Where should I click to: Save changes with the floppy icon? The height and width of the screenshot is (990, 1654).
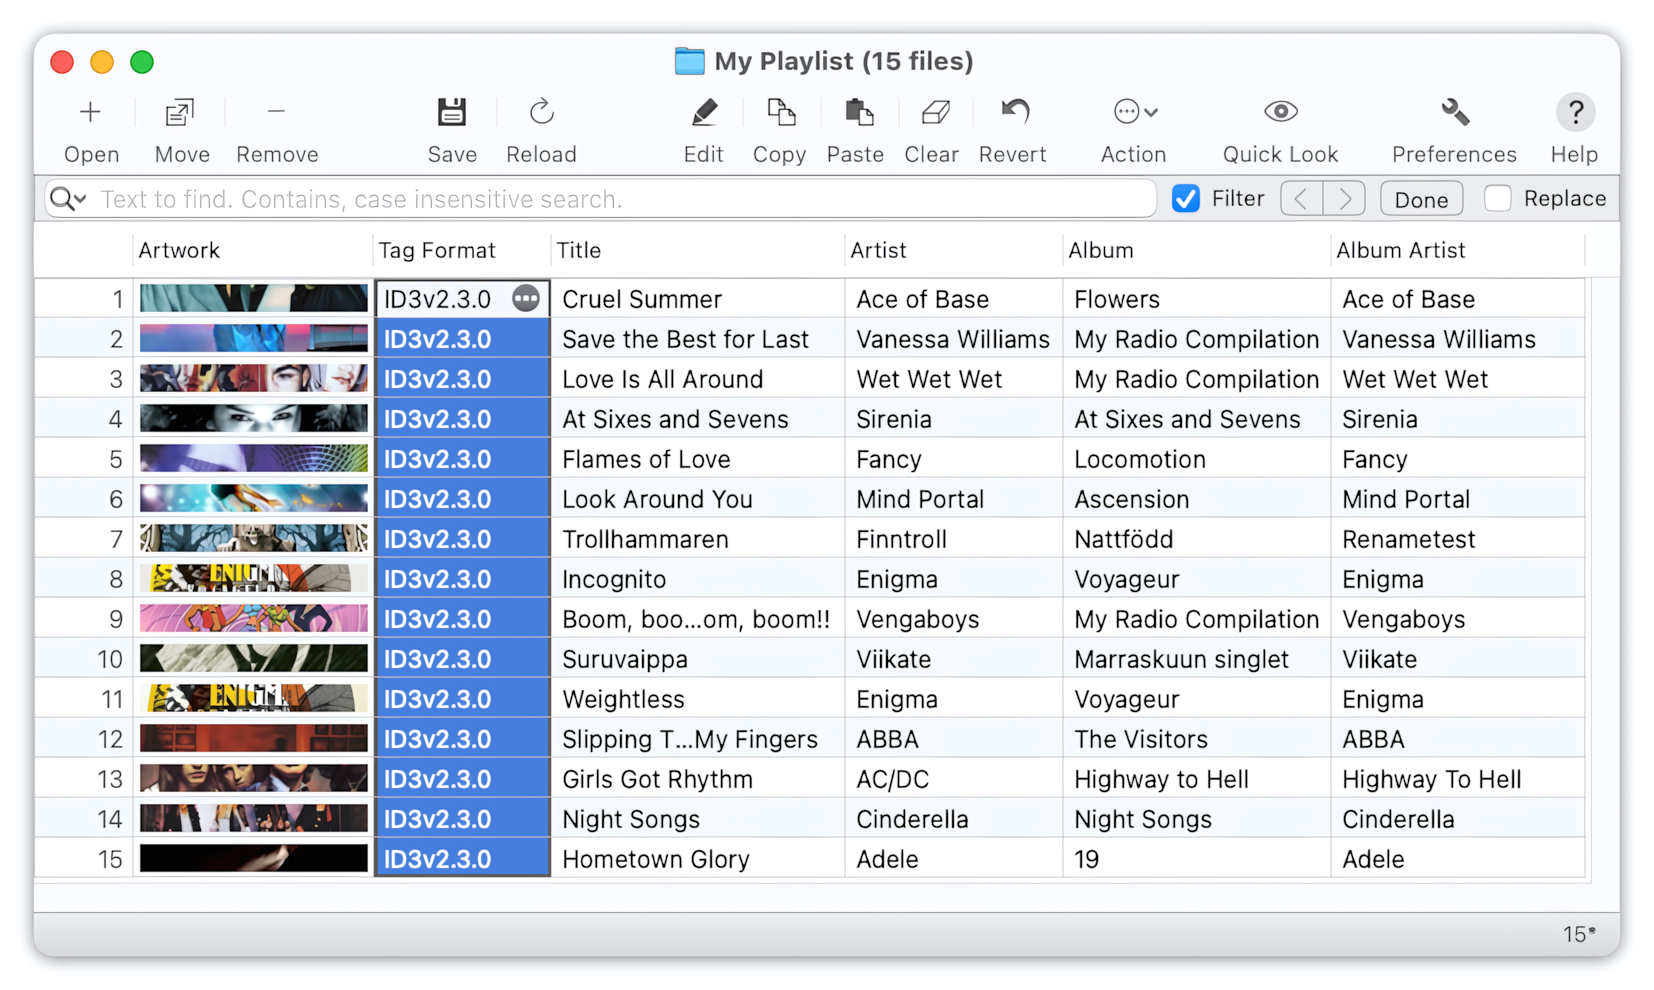(x=452, y=112)
